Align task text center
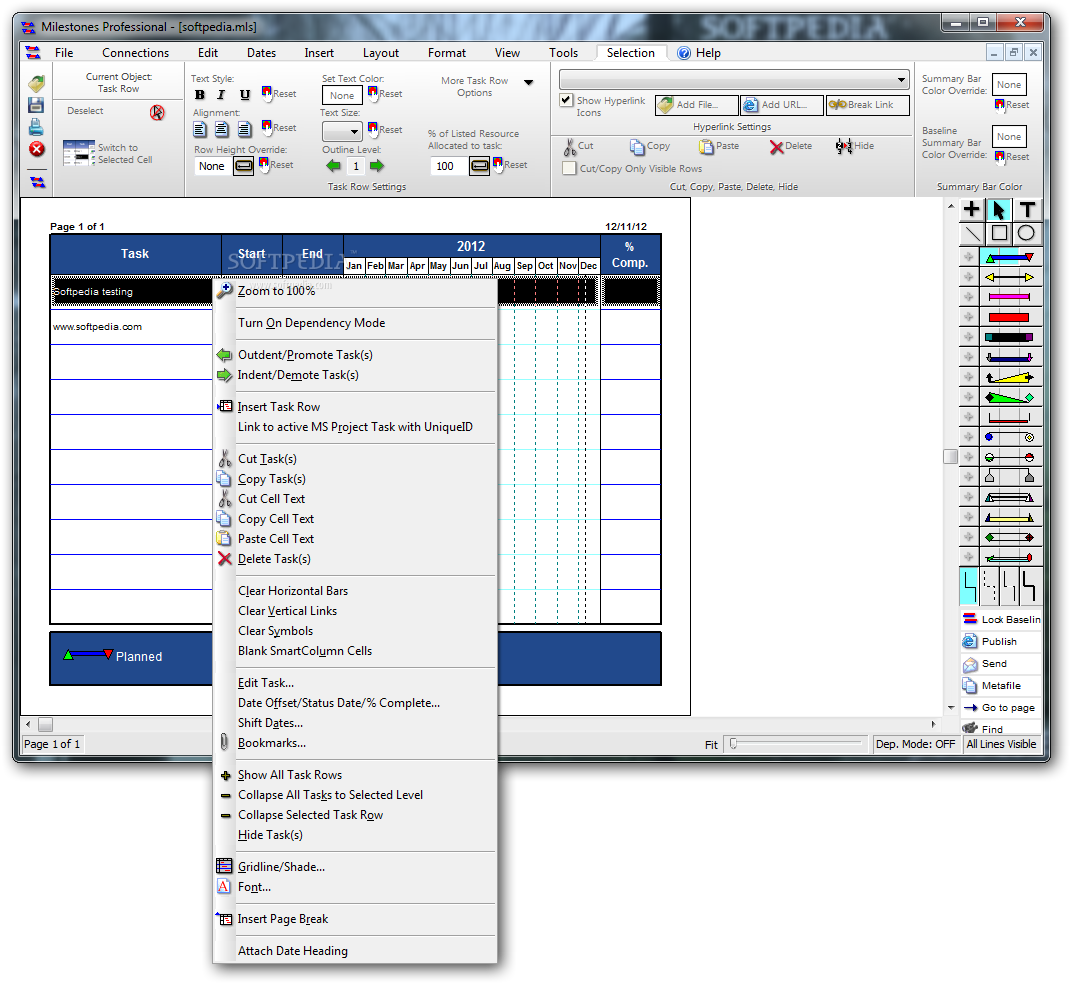The image size is (1071, 984). [x=222, y=128]
